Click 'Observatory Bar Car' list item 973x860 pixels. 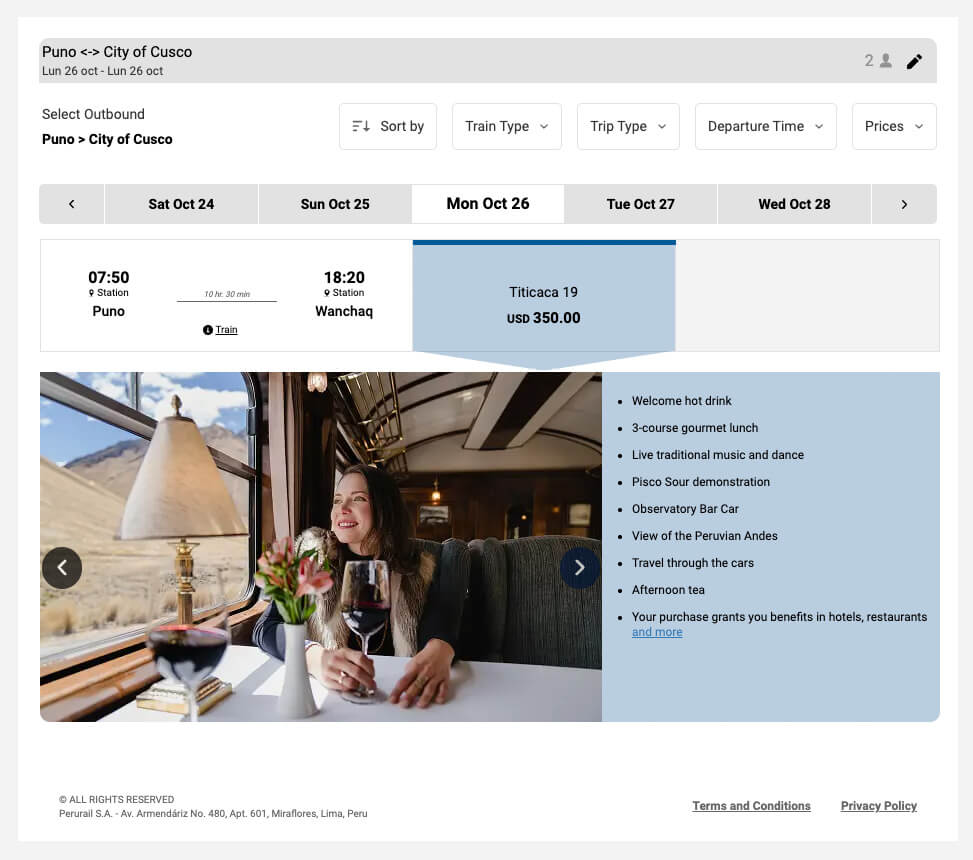tap(685, 509)
